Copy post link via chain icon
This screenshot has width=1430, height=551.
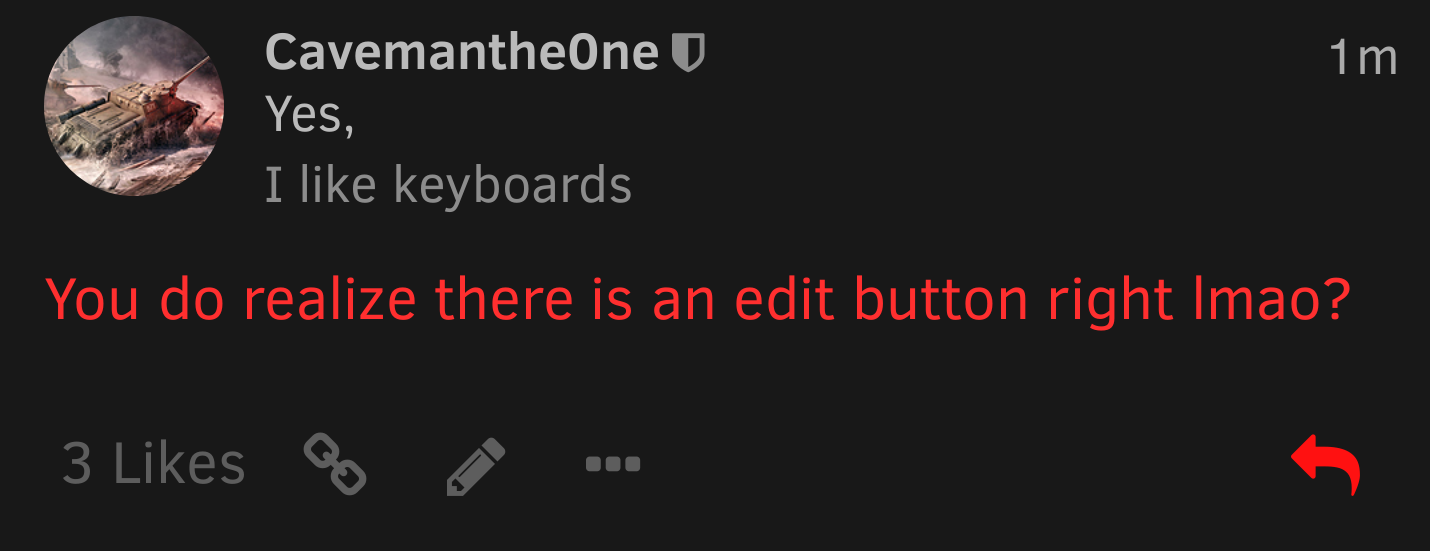click(335, 464)
